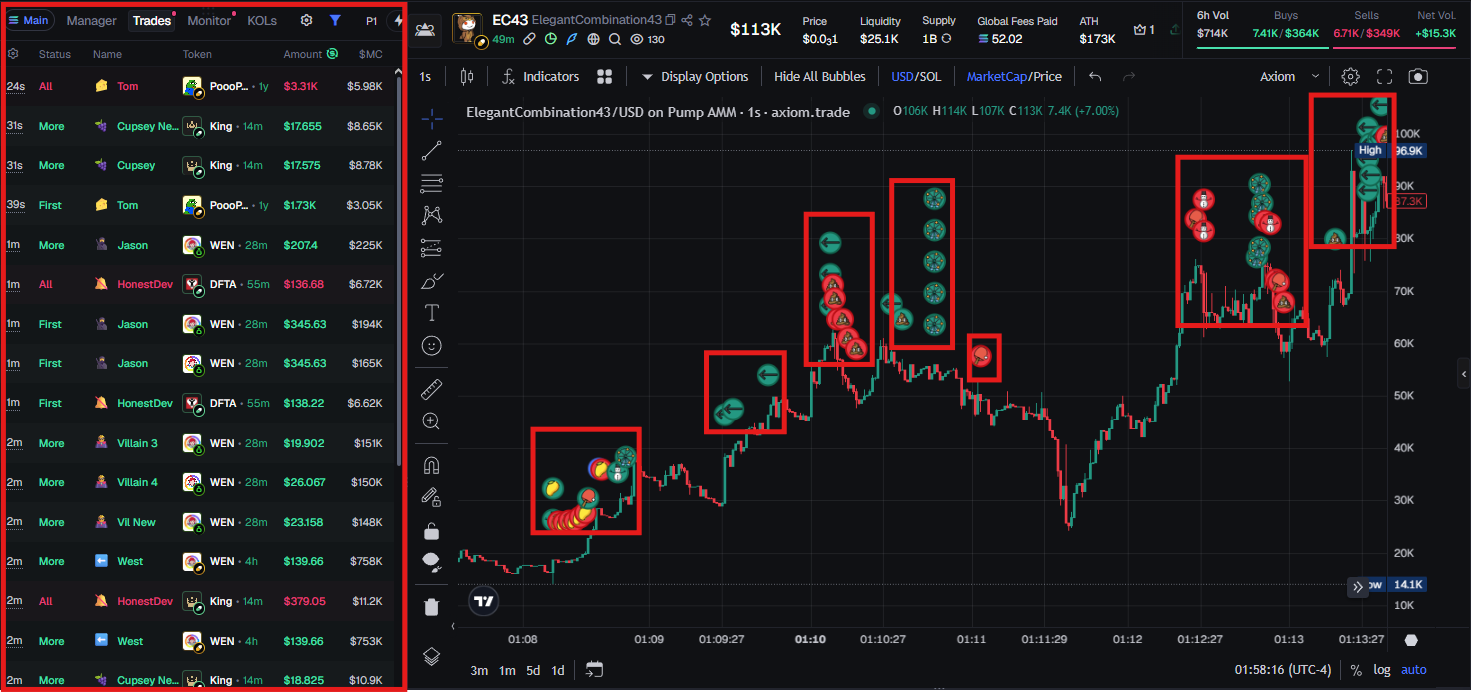This screenshot has width=1471, height=693.
Task: Open the long position forecasting tool
Action: 432,248
